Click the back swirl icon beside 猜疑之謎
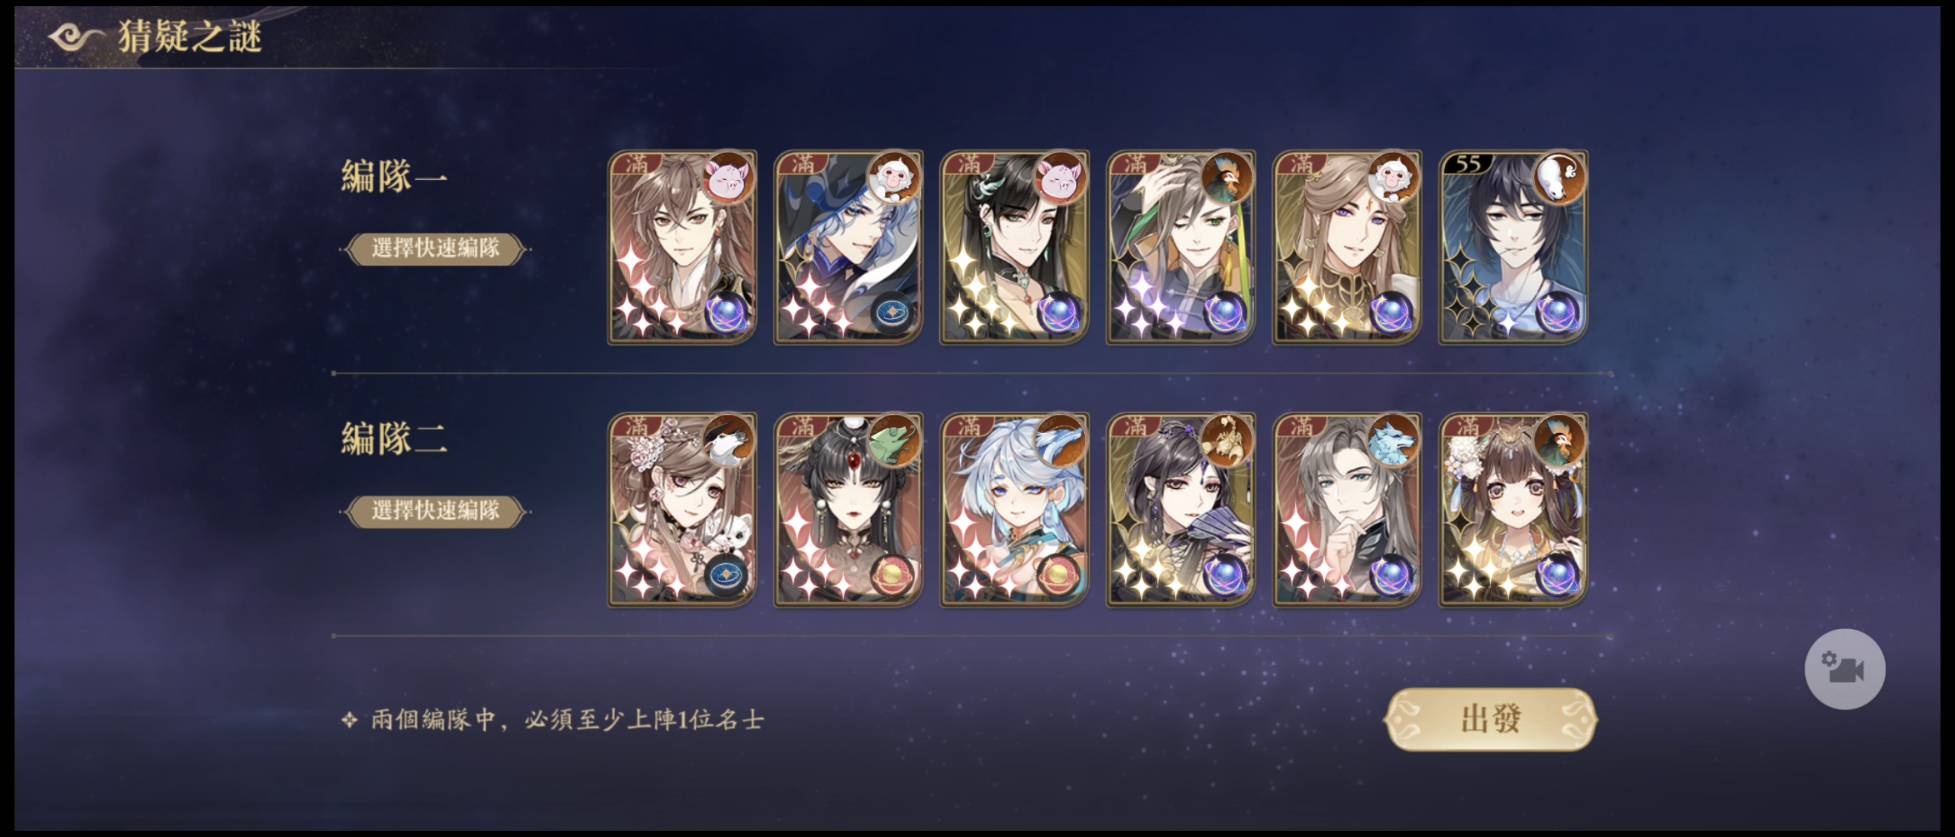This screenshot has height=837, width=1955. click(74, 38)
